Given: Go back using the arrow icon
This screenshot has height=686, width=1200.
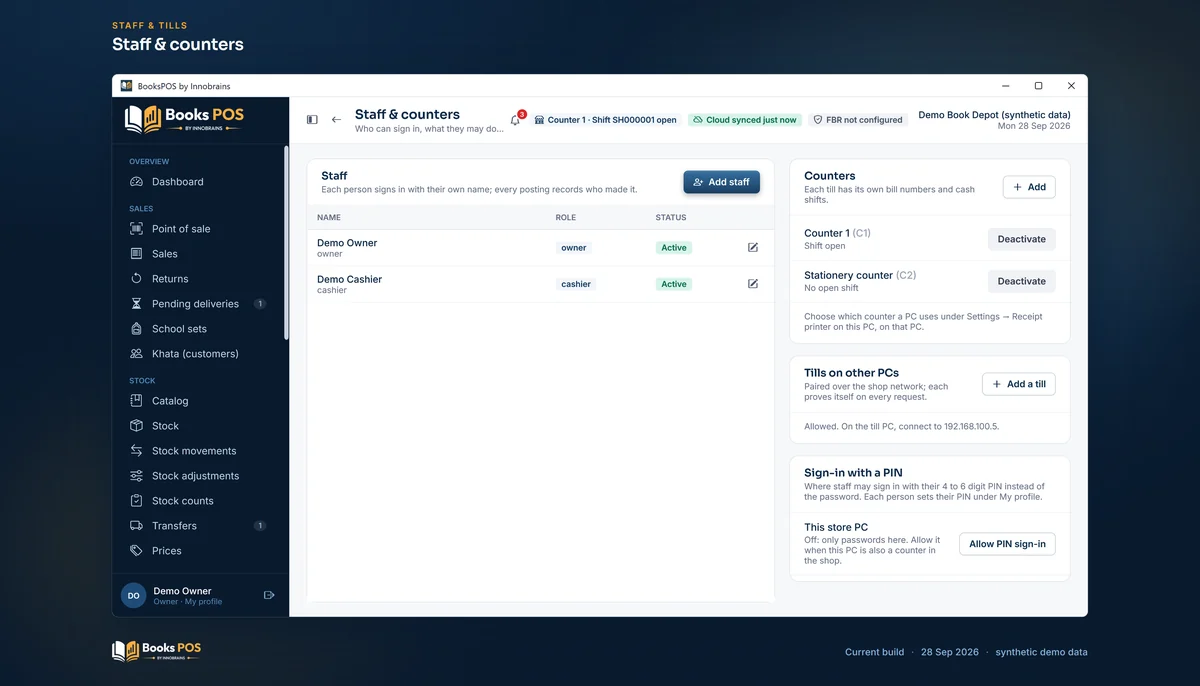Looking at the screenshot, I should pyautogui.click(x=336, y=120).
